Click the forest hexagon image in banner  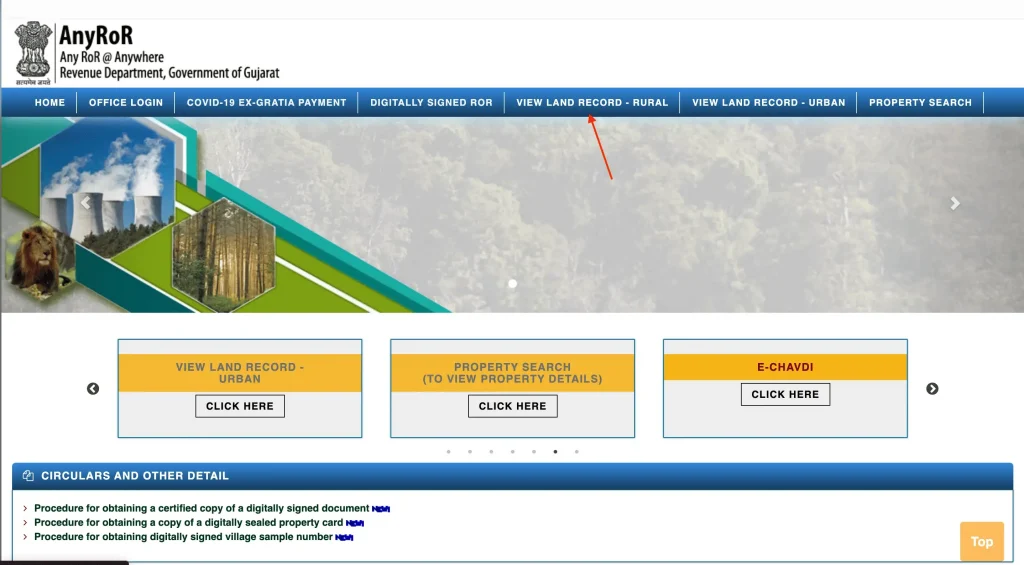(224, 255)
